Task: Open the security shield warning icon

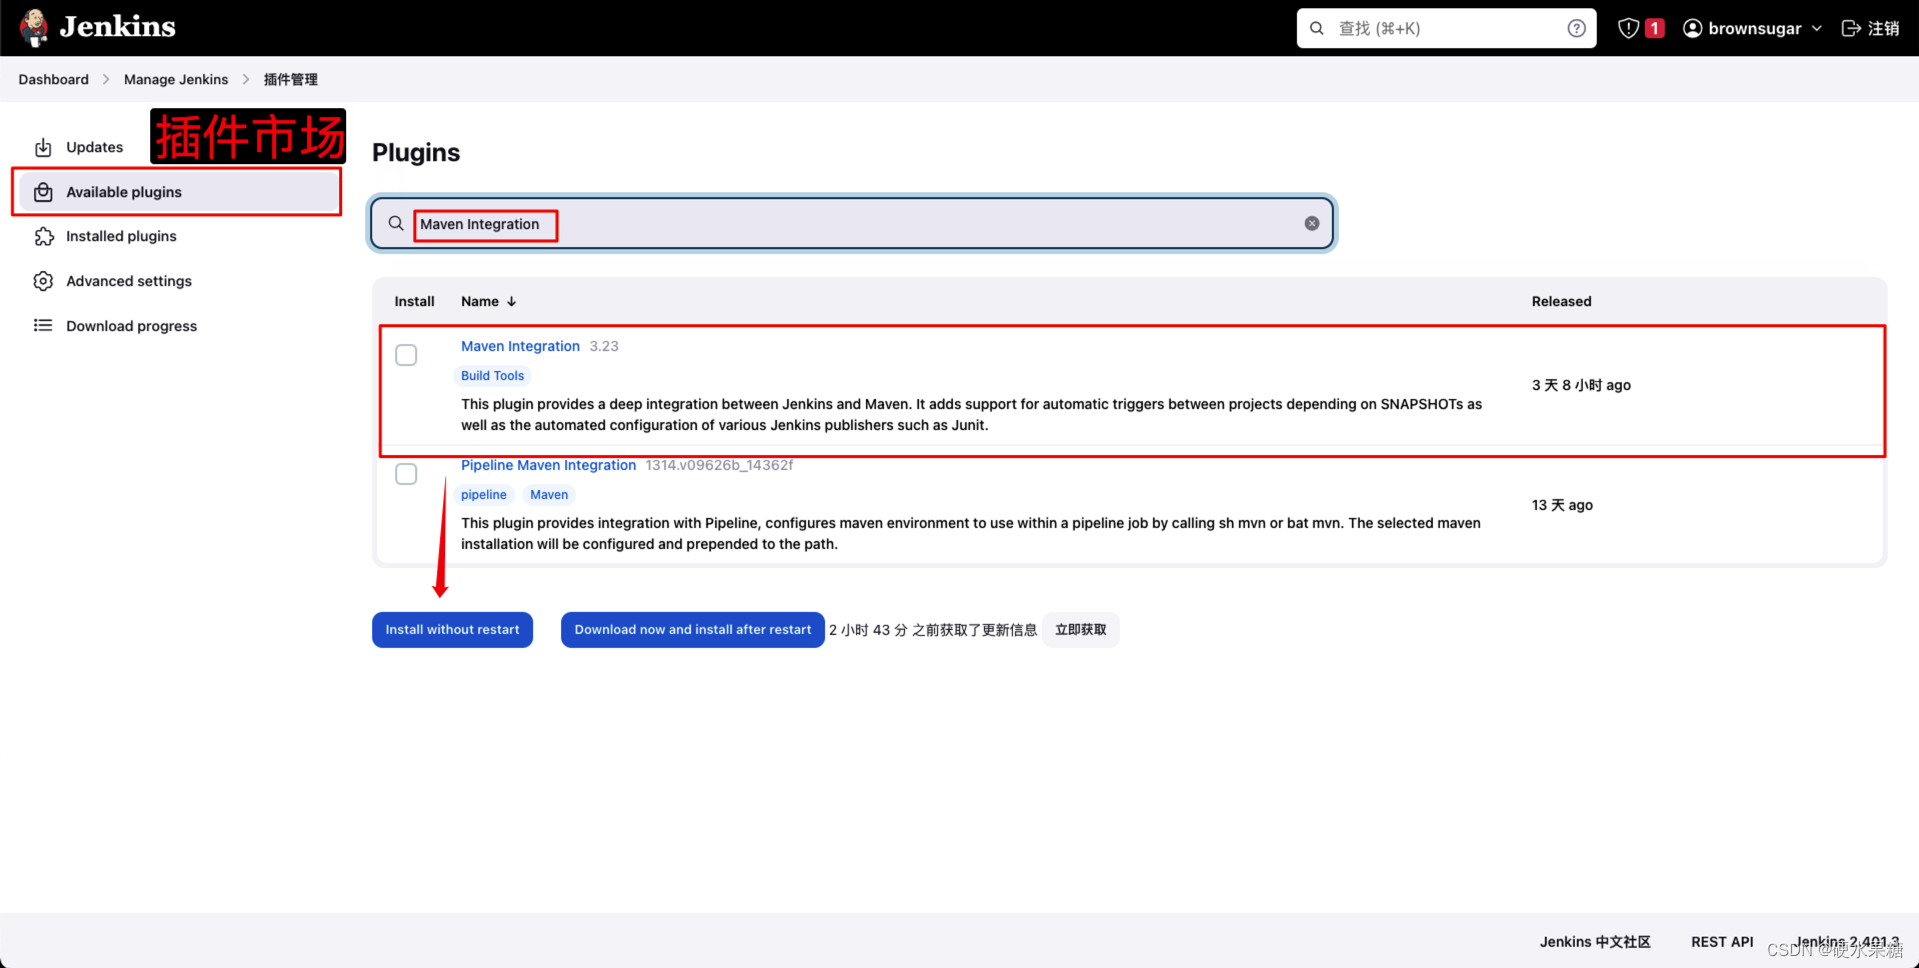Action: click(x=1628, y=28)
